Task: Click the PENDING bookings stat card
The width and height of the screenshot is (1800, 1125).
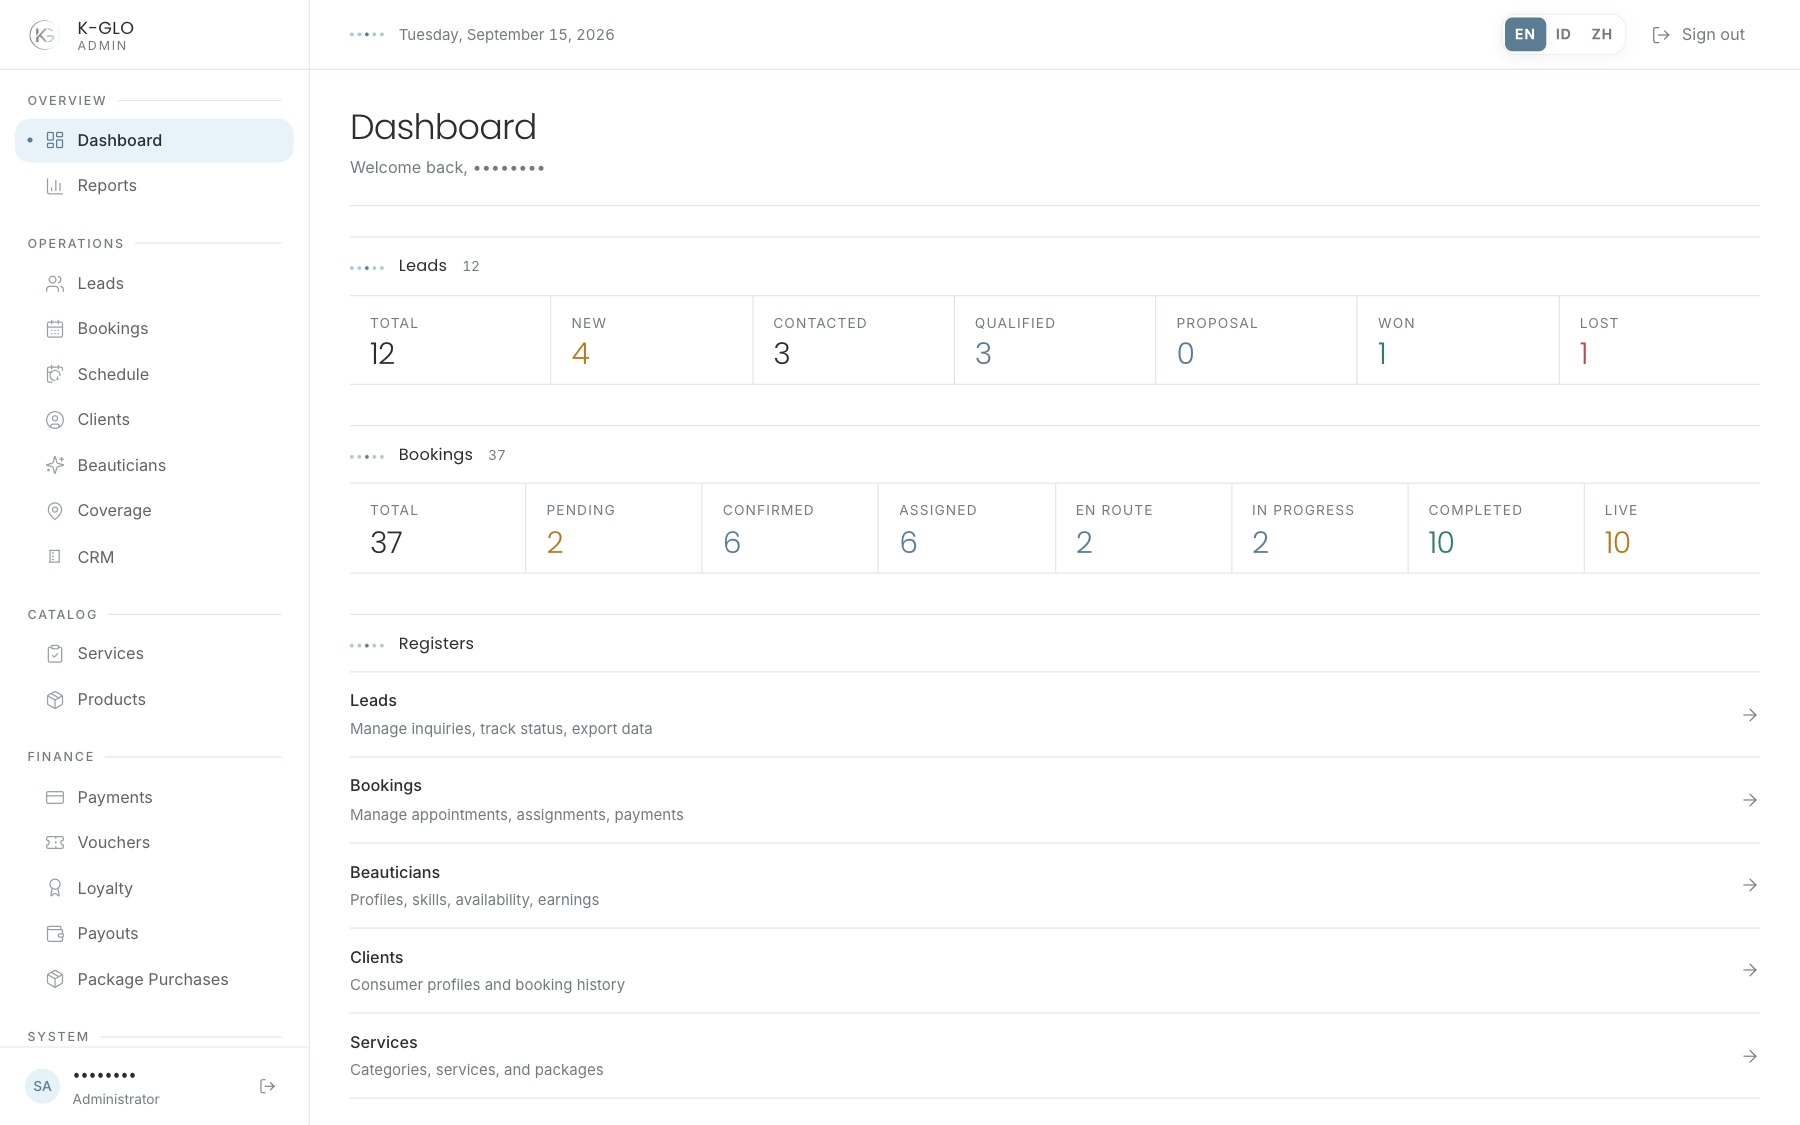Action: (x=614, y=528)
